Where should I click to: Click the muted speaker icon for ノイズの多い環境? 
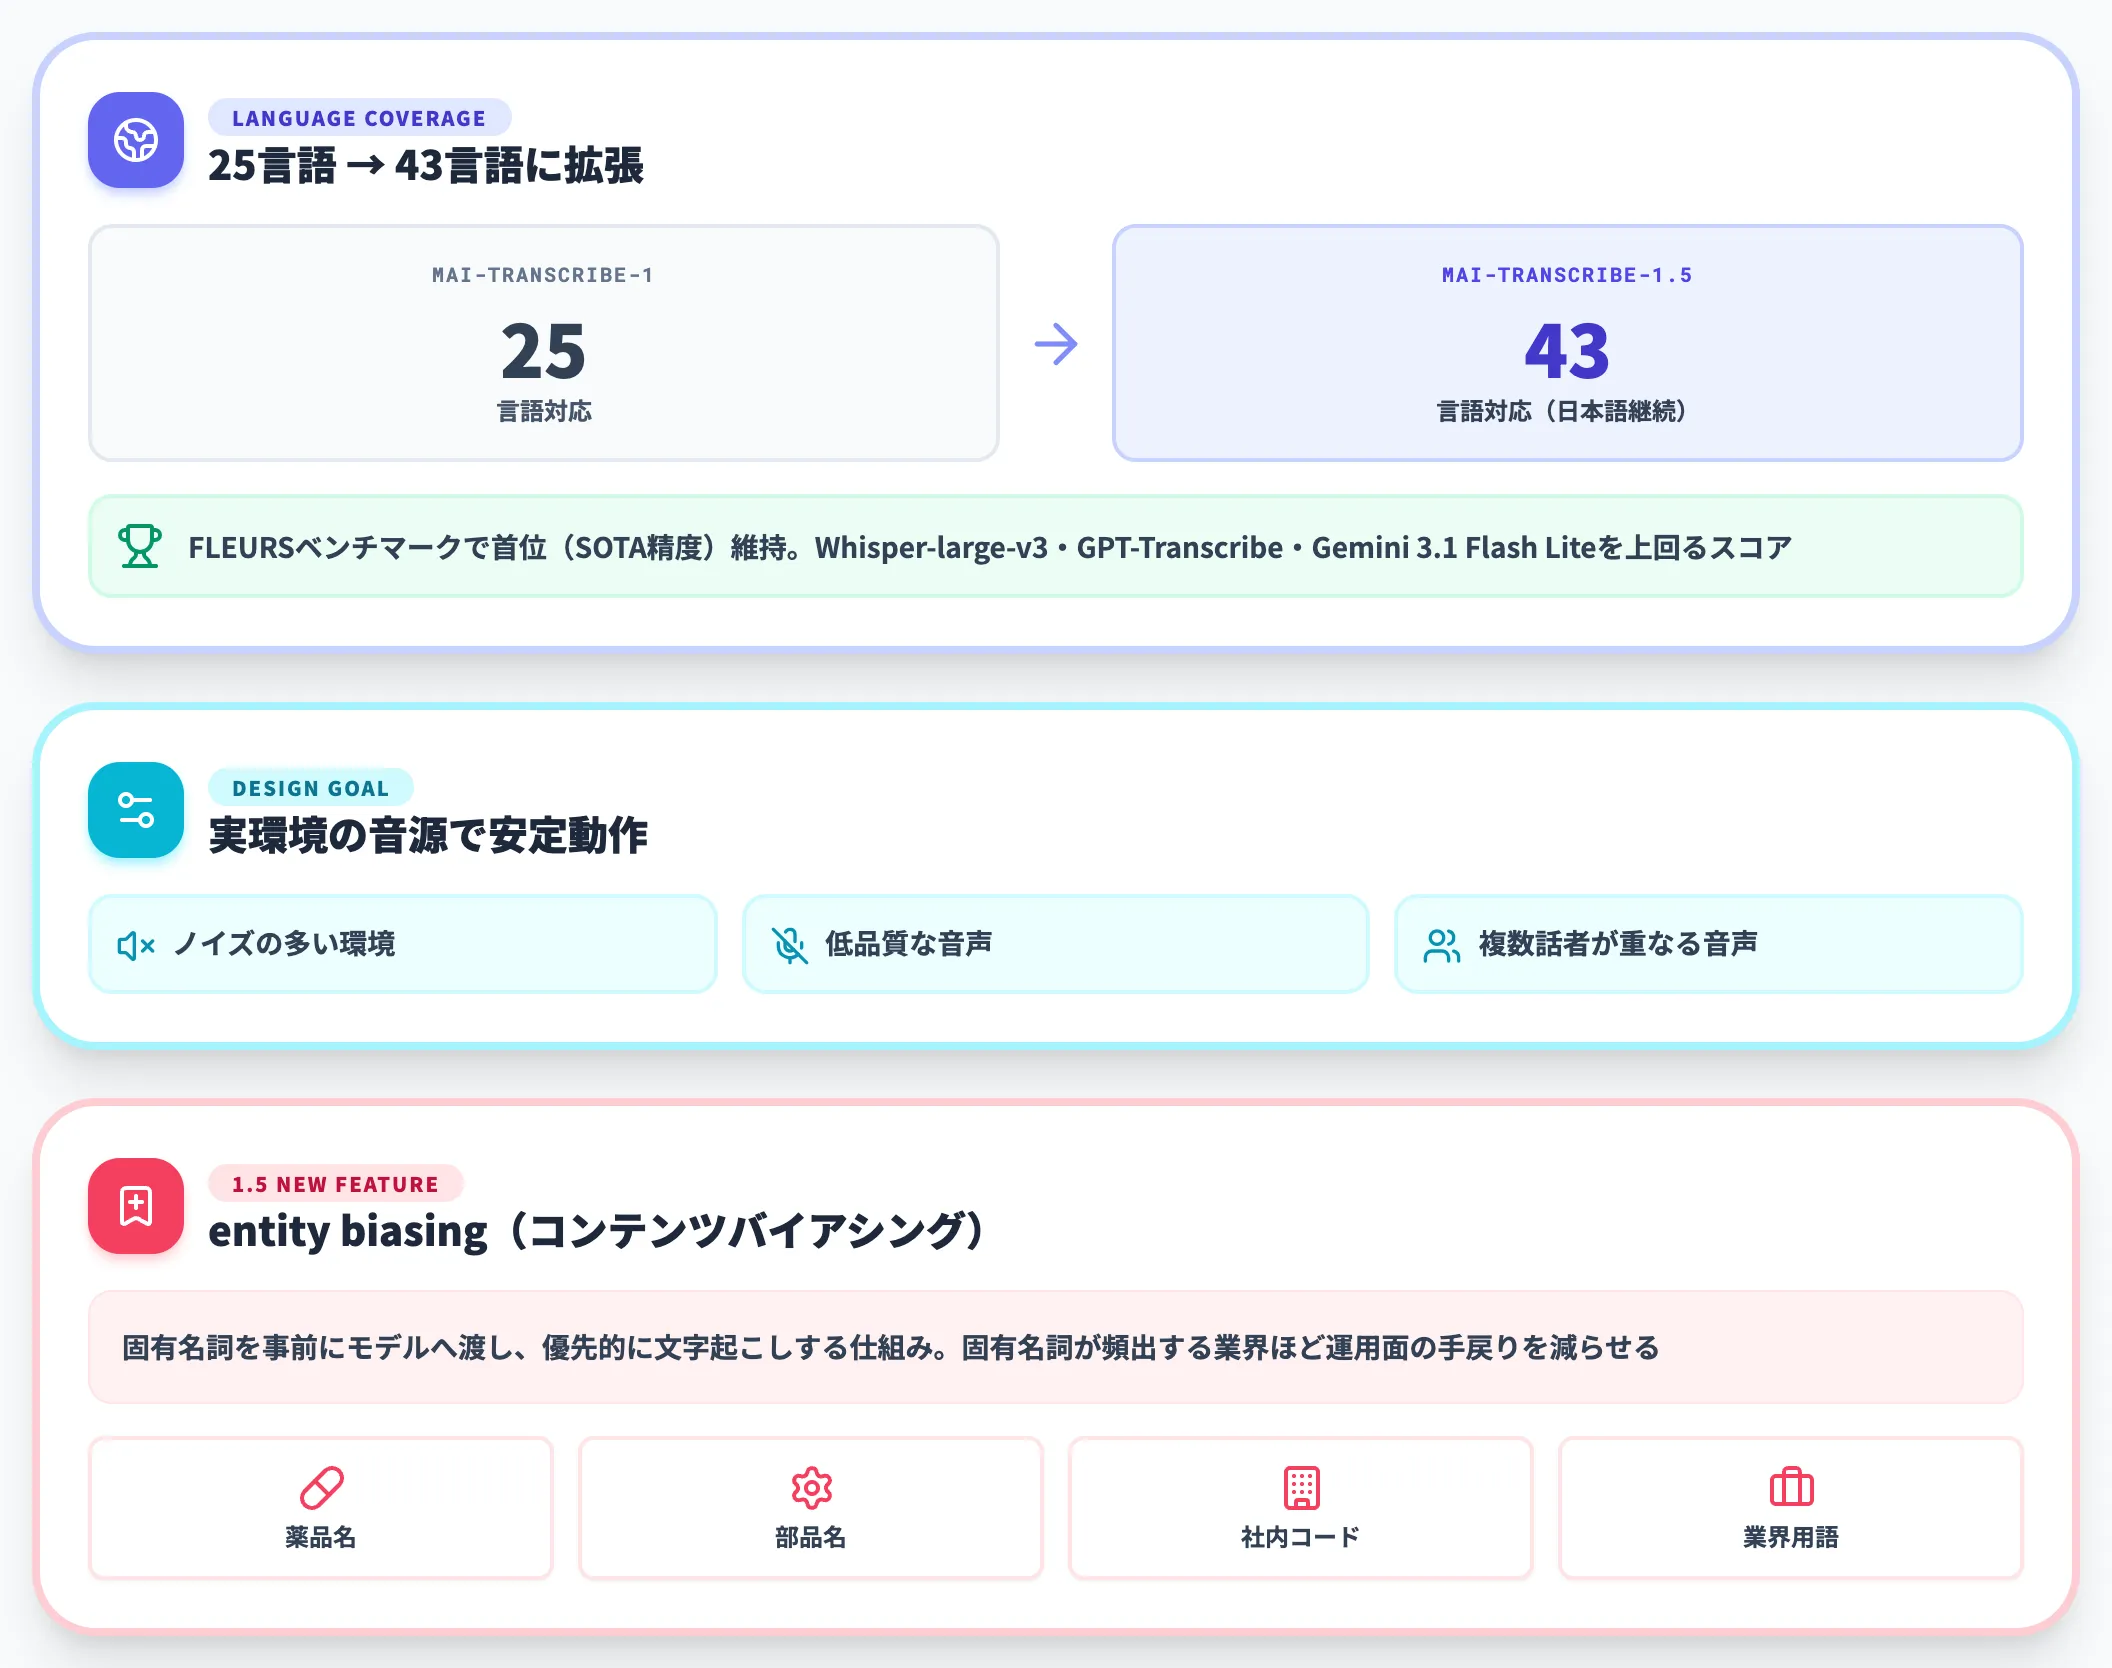click(x=136, y=945)
